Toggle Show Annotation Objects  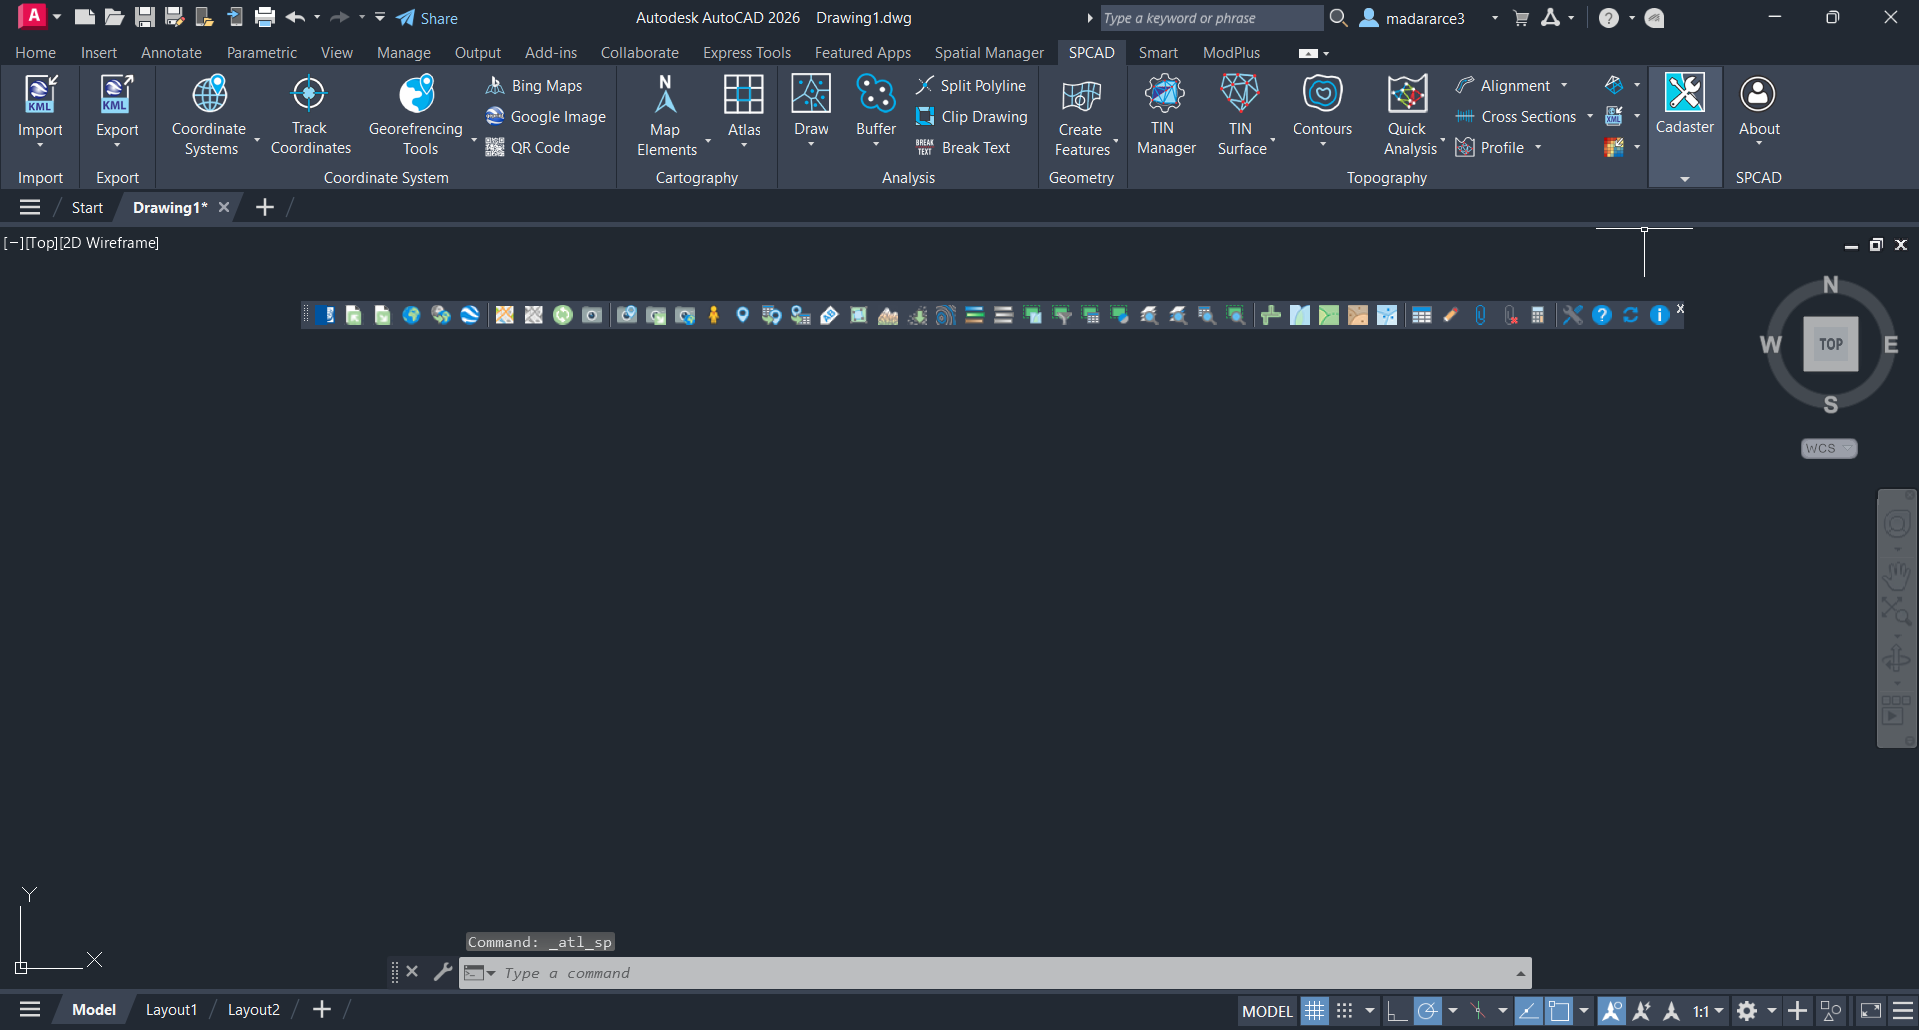tap(1611, 1011)
